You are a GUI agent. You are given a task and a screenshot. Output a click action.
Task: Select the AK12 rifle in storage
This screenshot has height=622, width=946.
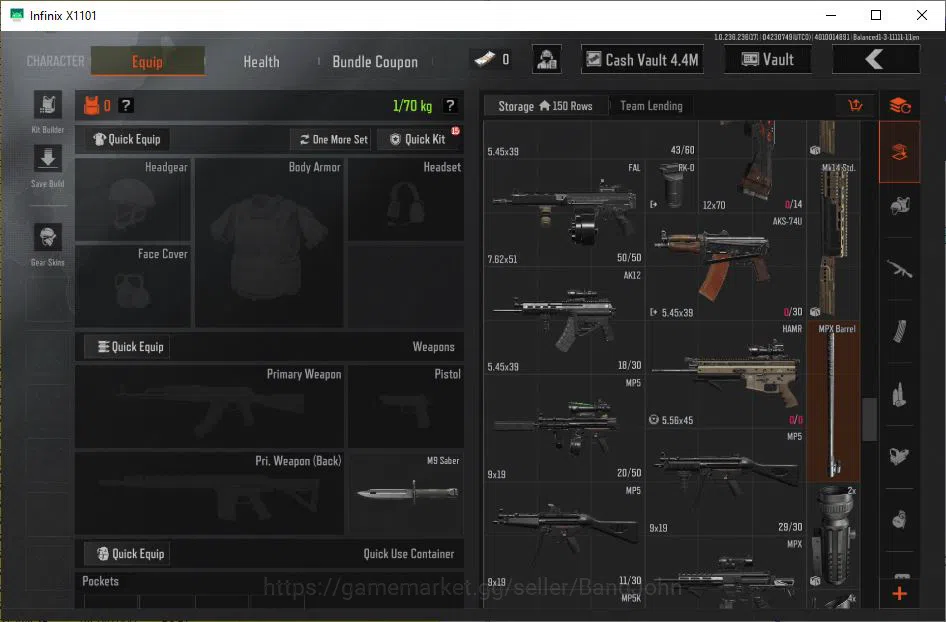(564, 321)
